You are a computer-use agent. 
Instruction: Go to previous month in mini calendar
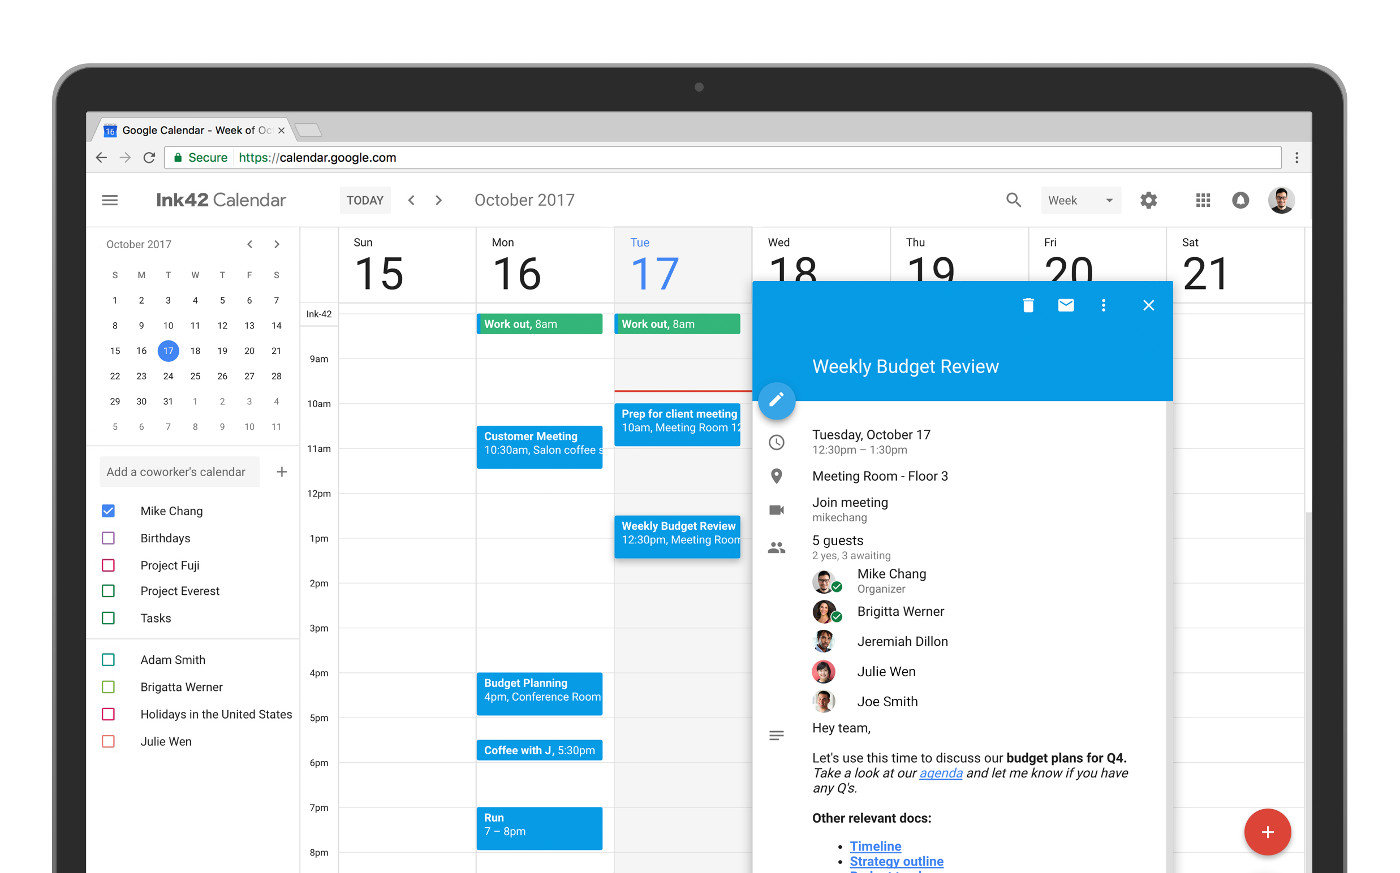tap(249, 243)
